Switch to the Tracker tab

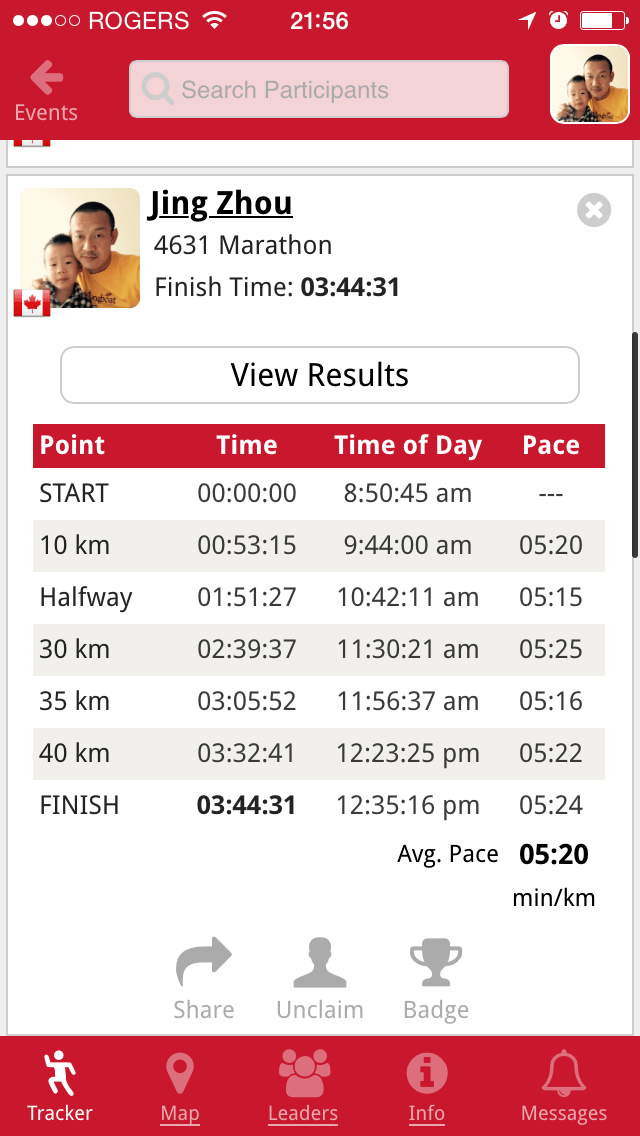click(x=59, y=1086)
